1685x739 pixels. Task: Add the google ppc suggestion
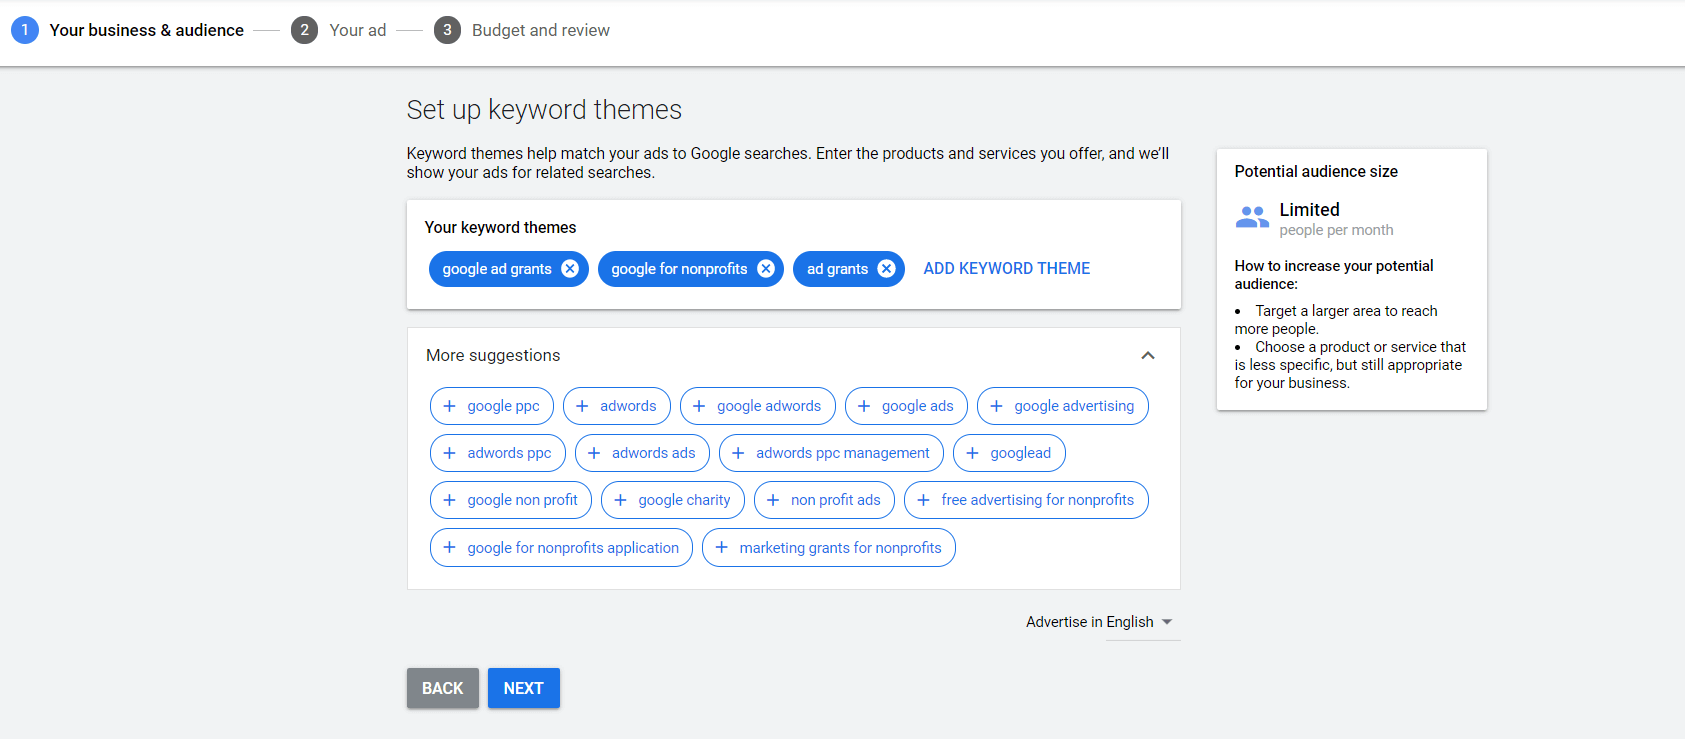491,406
